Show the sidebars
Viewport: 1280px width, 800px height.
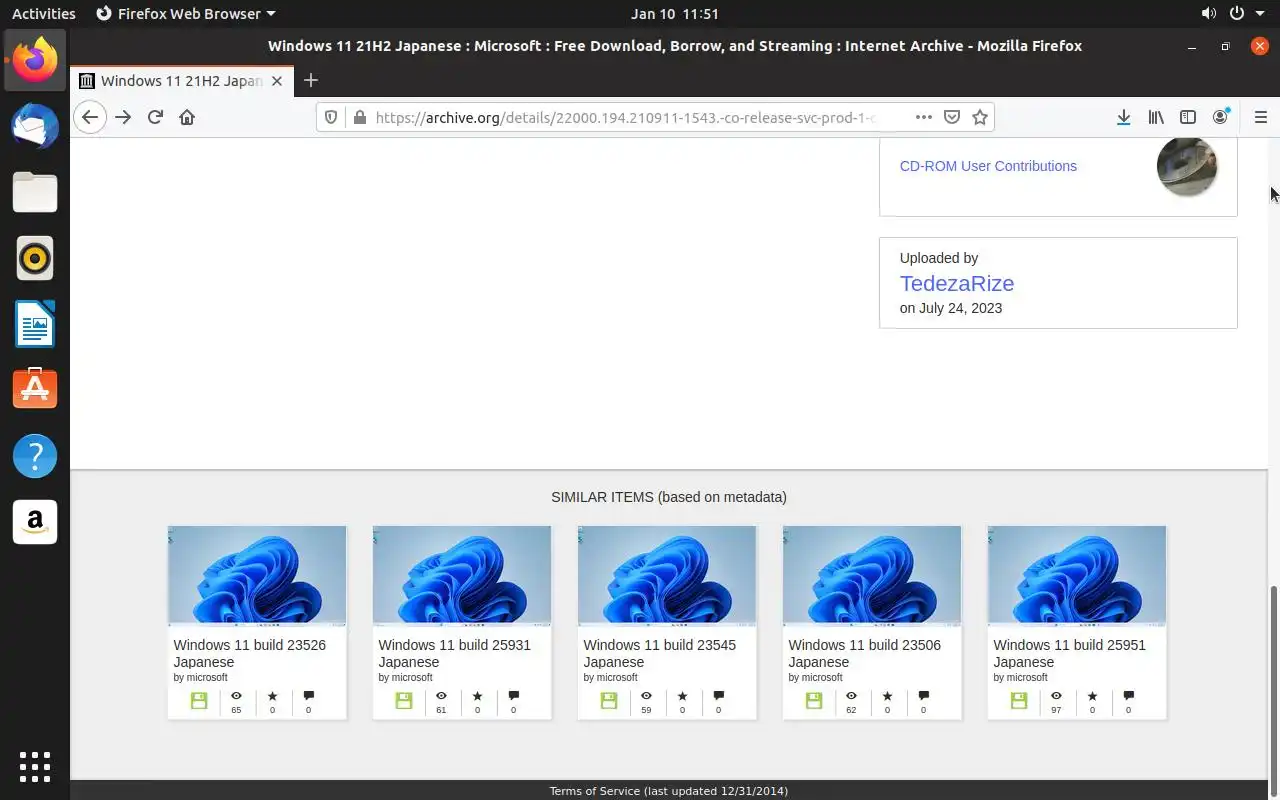point(1188,117)
